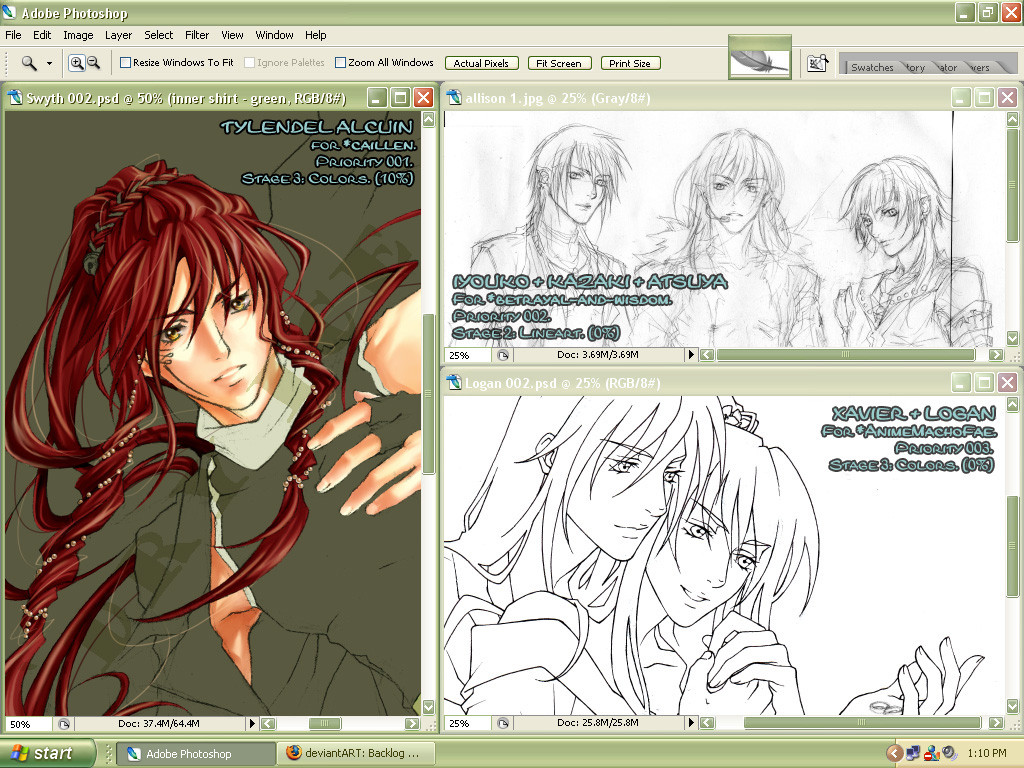
Task: Expand hidden system tray icons arrow
Action: pos(895,754)
